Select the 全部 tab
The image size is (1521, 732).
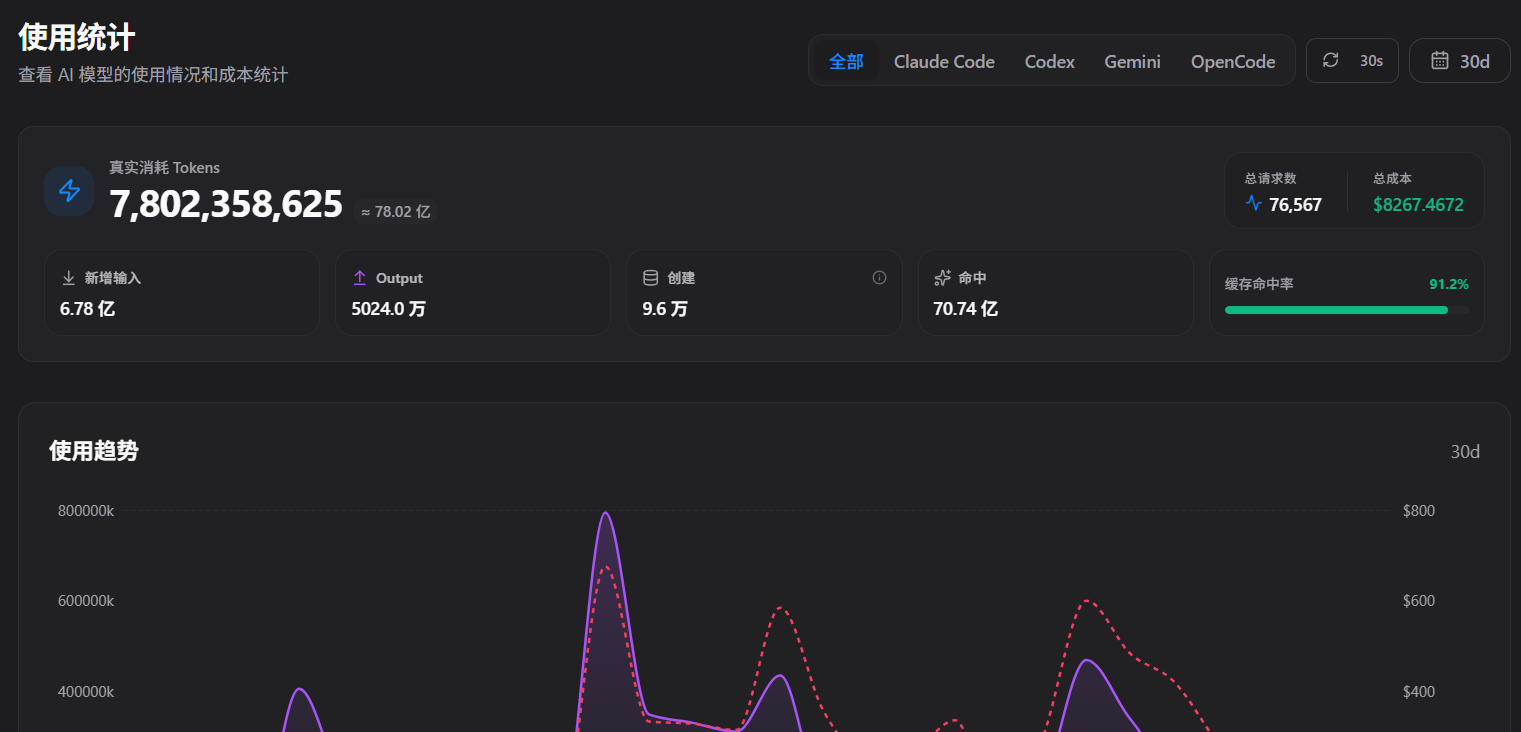[x=846, y=61]
